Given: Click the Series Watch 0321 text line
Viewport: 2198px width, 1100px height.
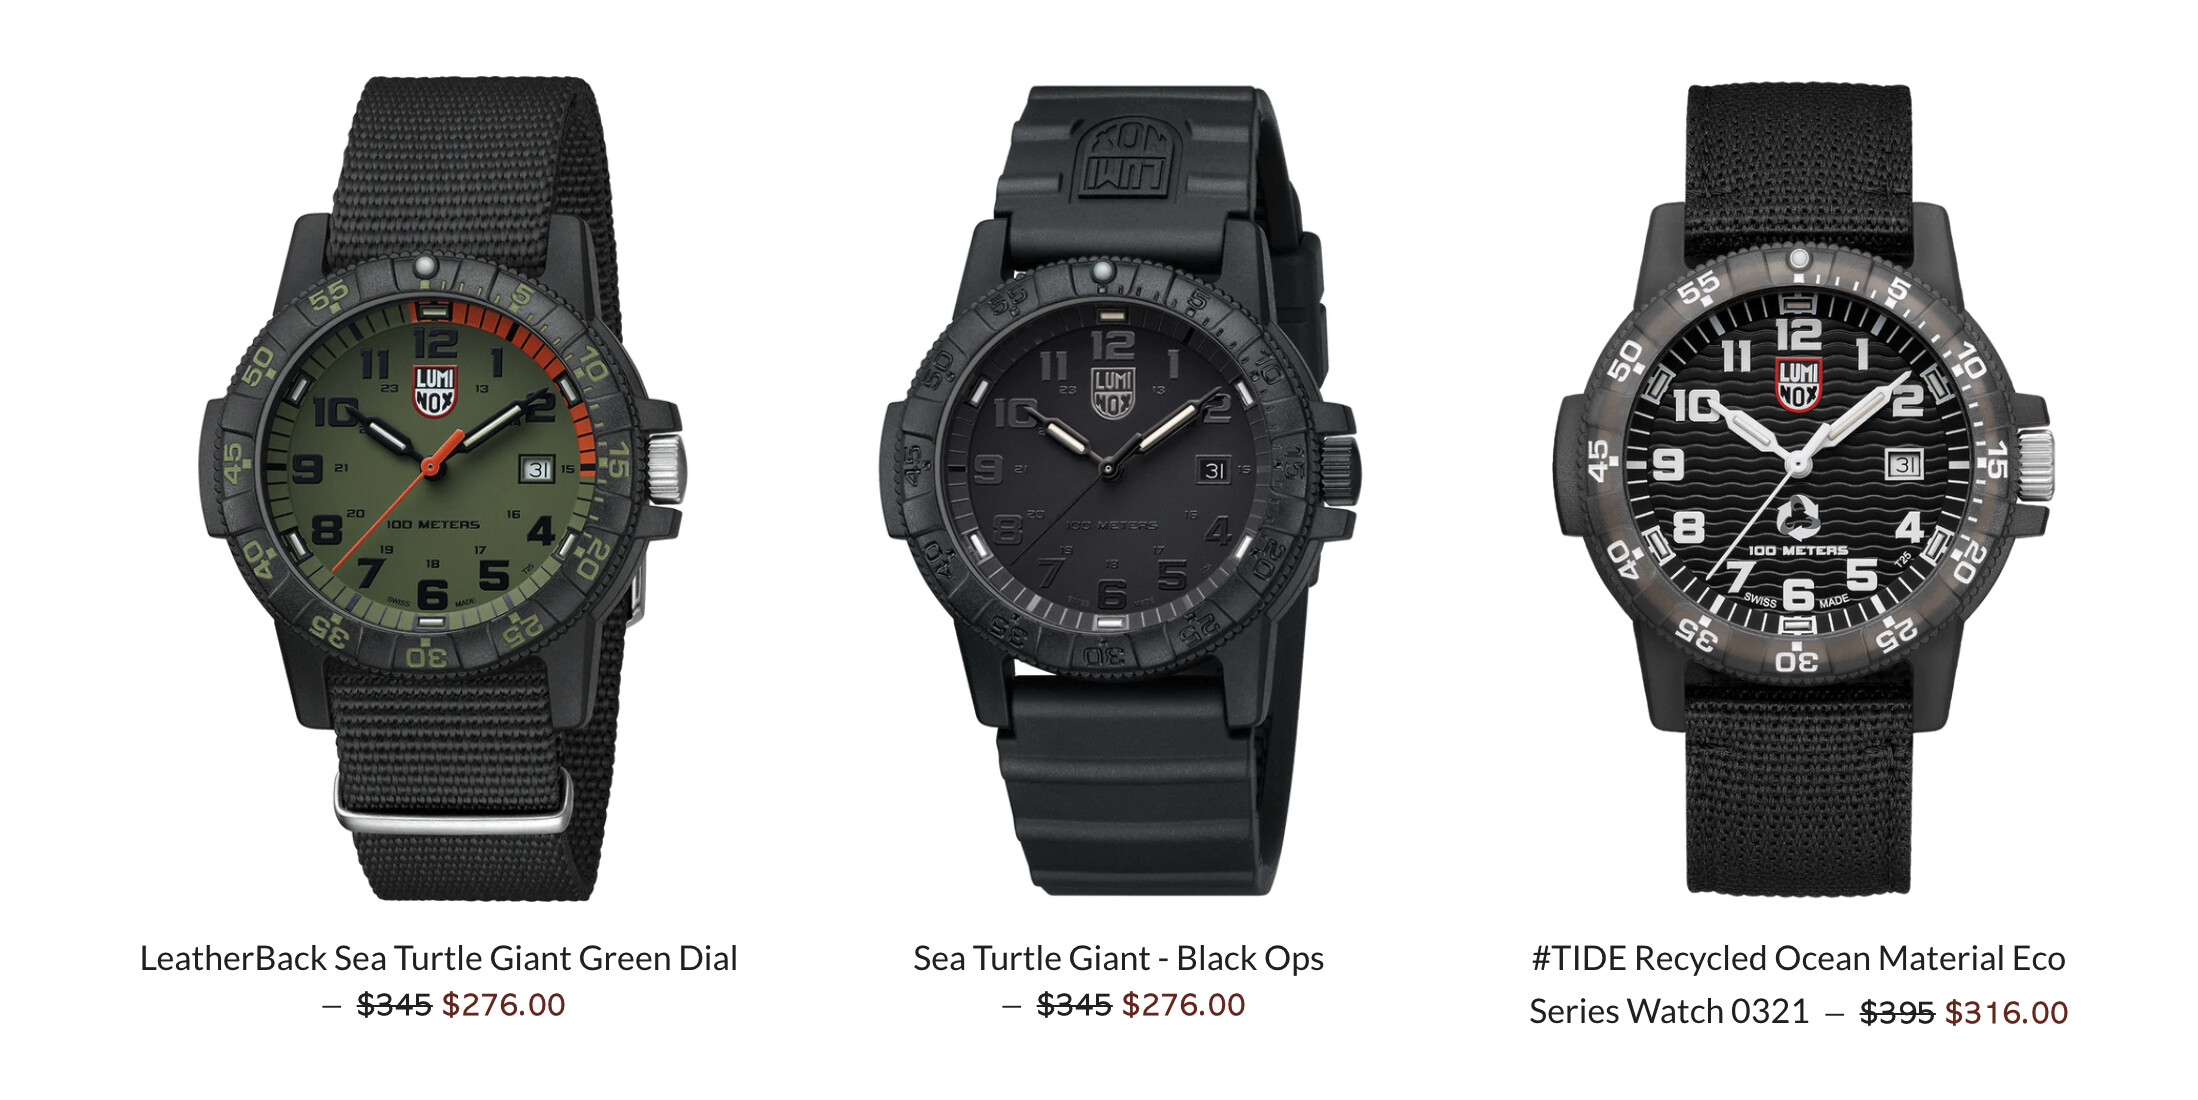Looking at the screenshot, I should (1669, 1011).
